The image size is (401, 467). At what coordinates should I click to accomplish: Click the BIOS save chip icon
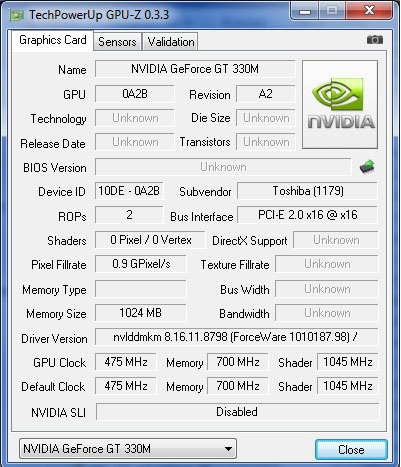(x=367, y=167)
